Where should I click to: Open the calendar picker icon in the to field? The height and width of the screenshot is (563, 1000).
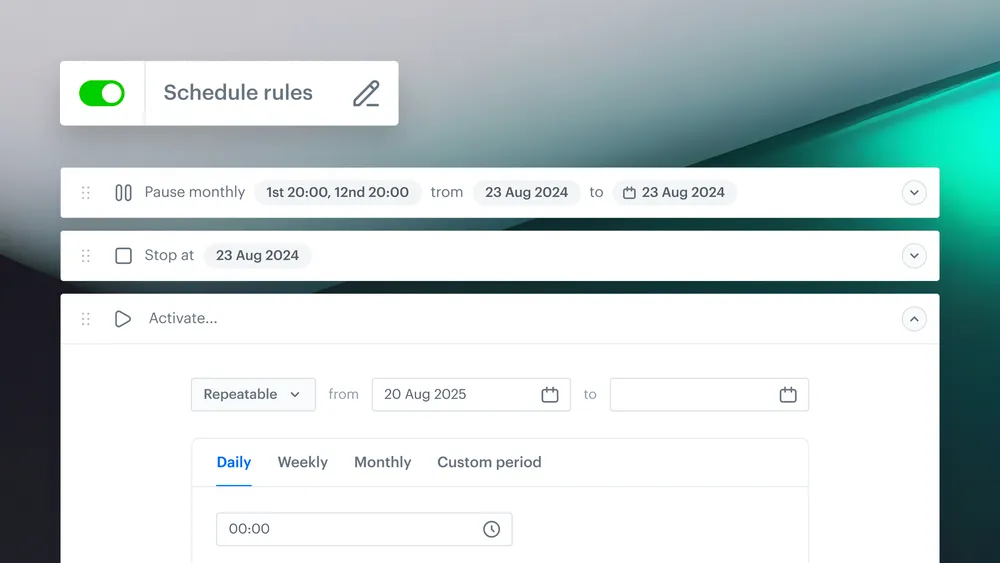point(788,395)
